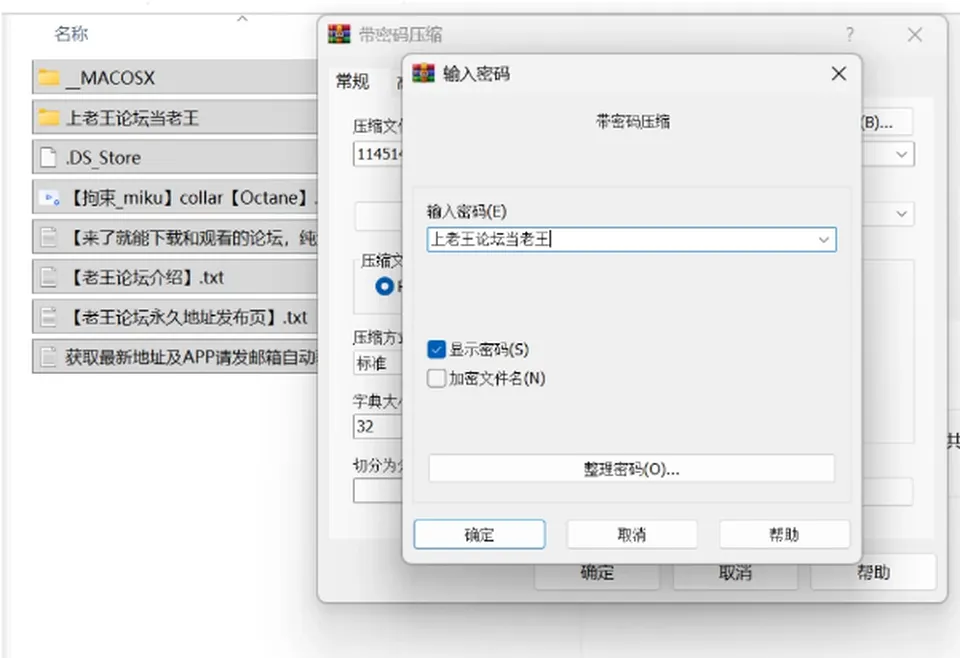Click 帮助 in the 输入密码 dialog
The image size is (960, 658).
pyautogui.click(x=784, y=534)
